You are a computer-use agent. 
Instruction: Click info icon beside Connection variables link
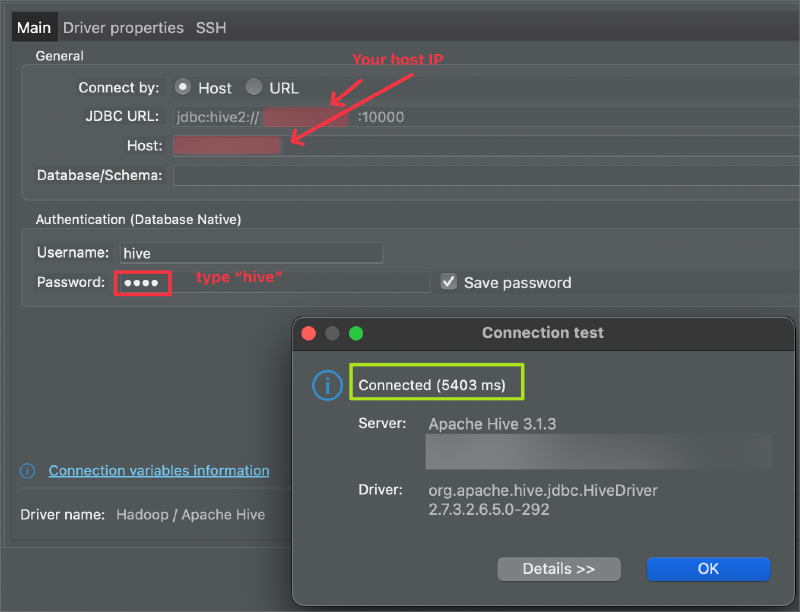coord(28,471)
